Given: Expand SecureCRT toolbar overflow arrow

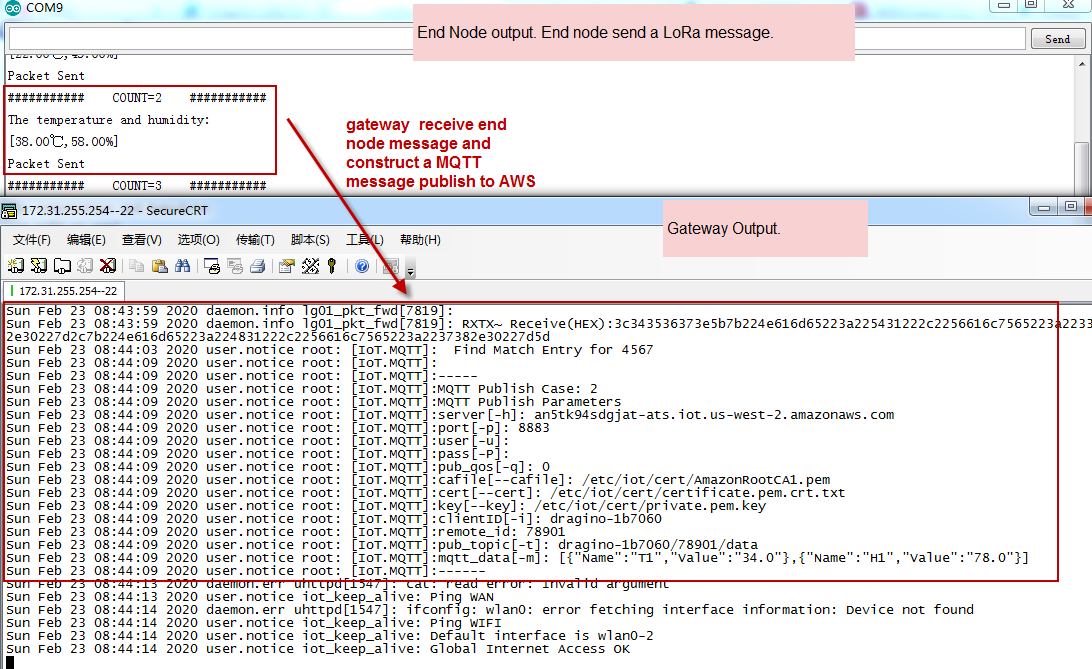Looking at the screenshot, I should [410, 271].
